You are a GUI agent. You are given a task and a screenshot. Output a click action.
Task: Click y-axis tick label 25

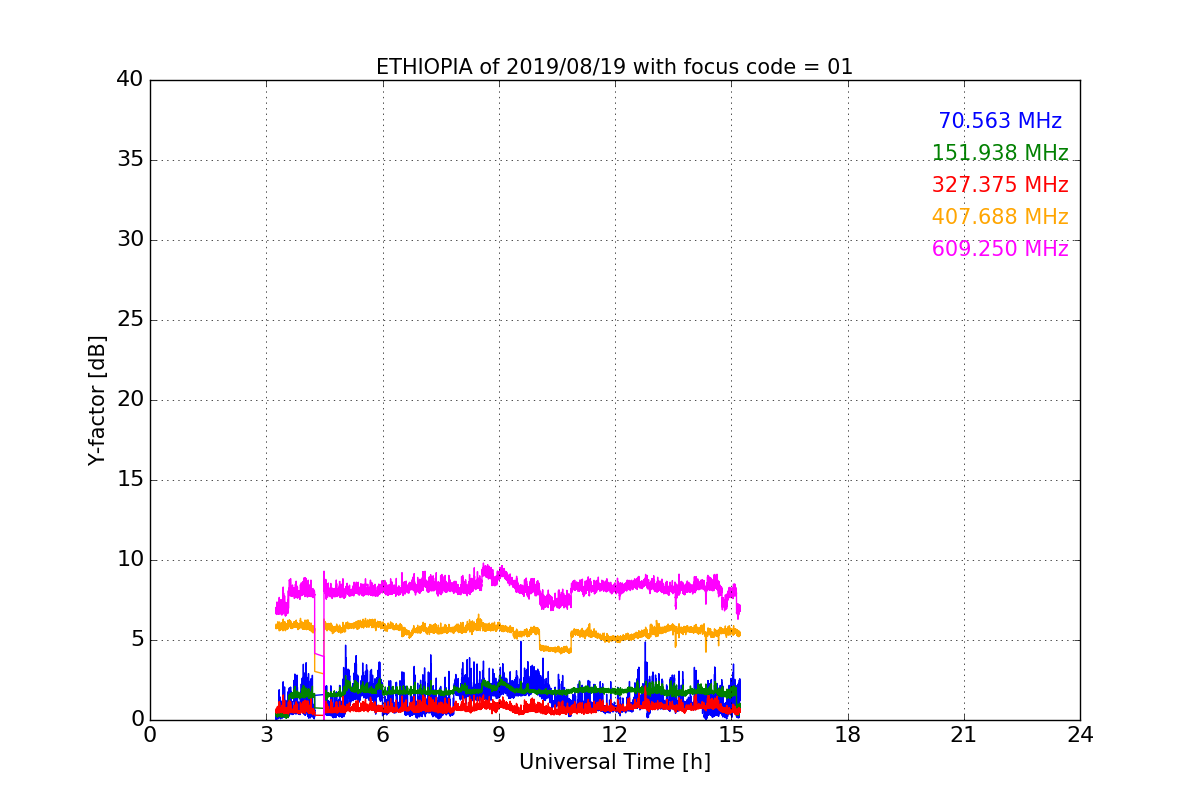coord(130,320)
